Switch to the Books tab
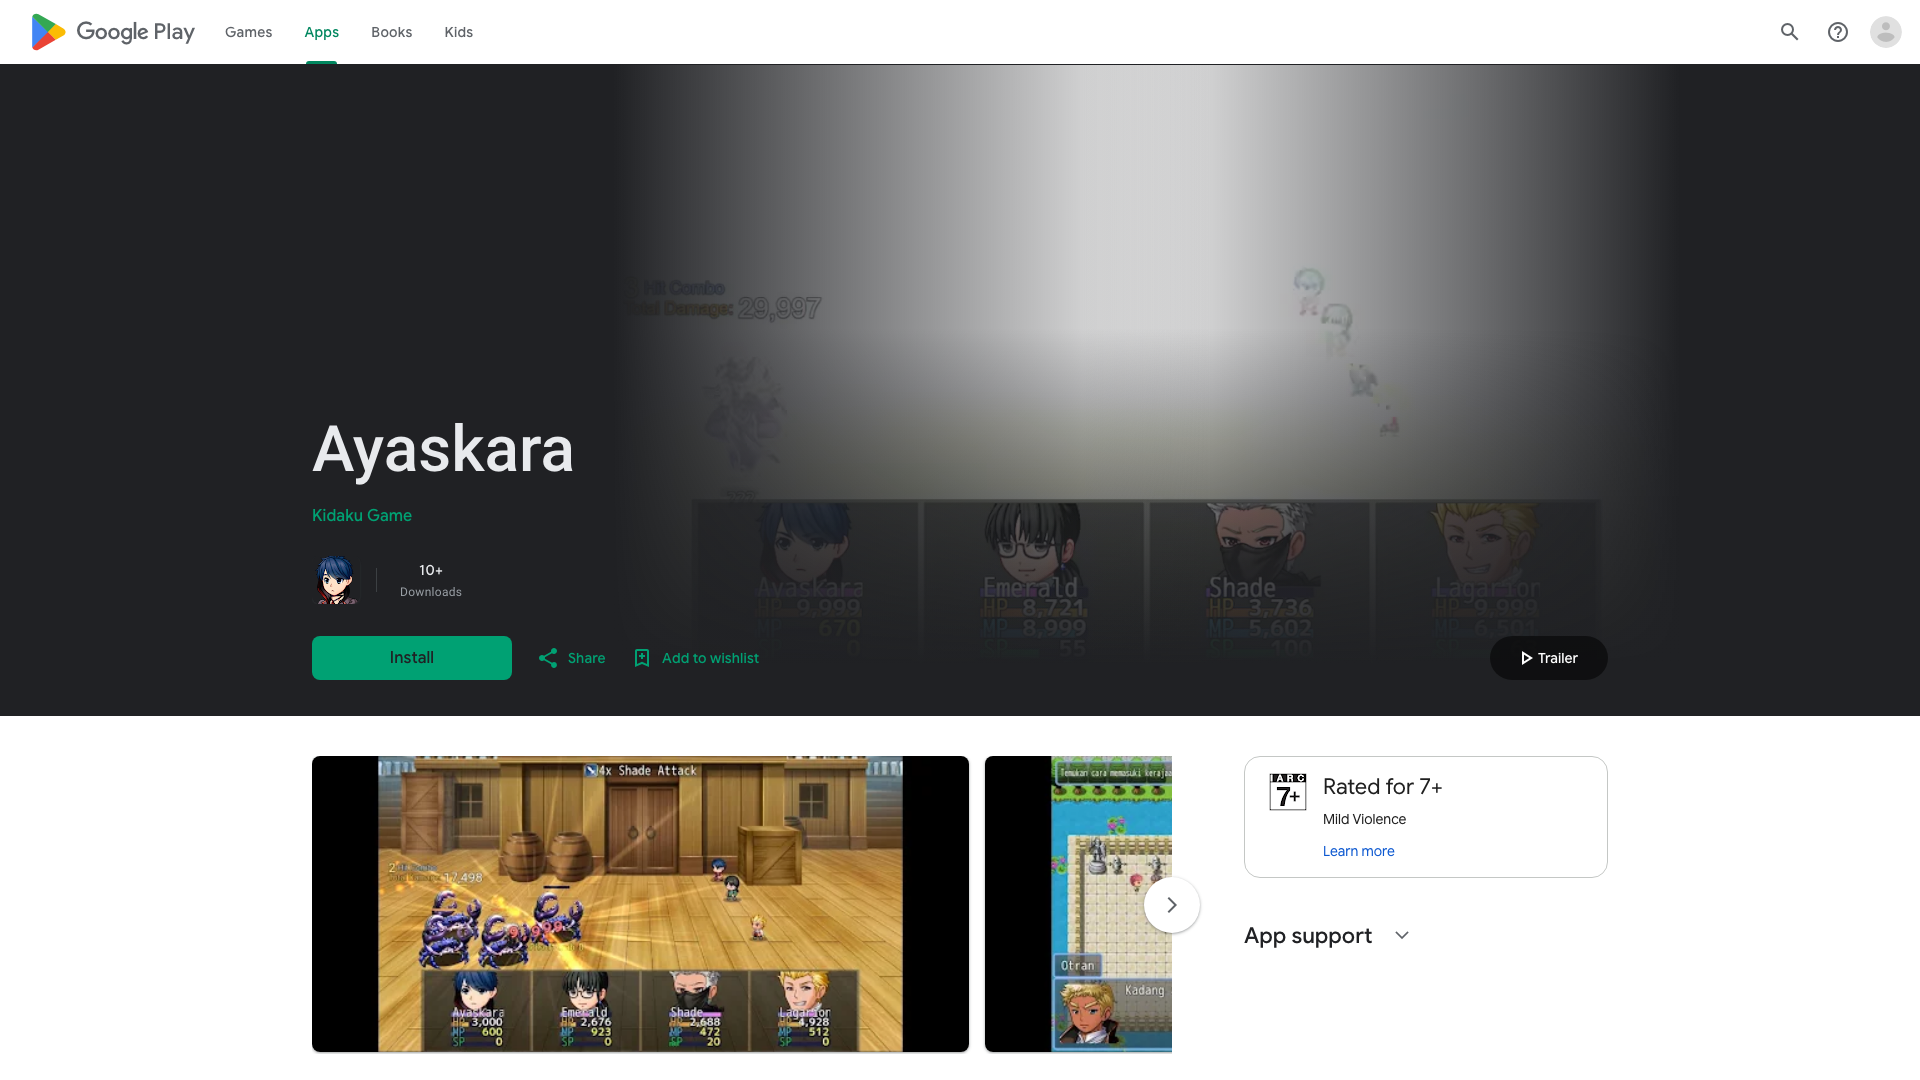 click(392, 32)
